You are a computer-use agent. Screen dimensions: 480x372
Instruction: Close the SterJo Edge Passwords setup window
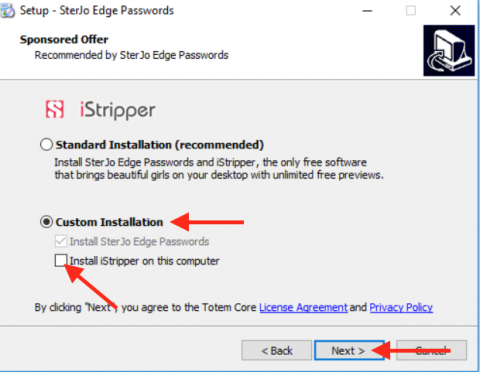[x=455, y=11]
